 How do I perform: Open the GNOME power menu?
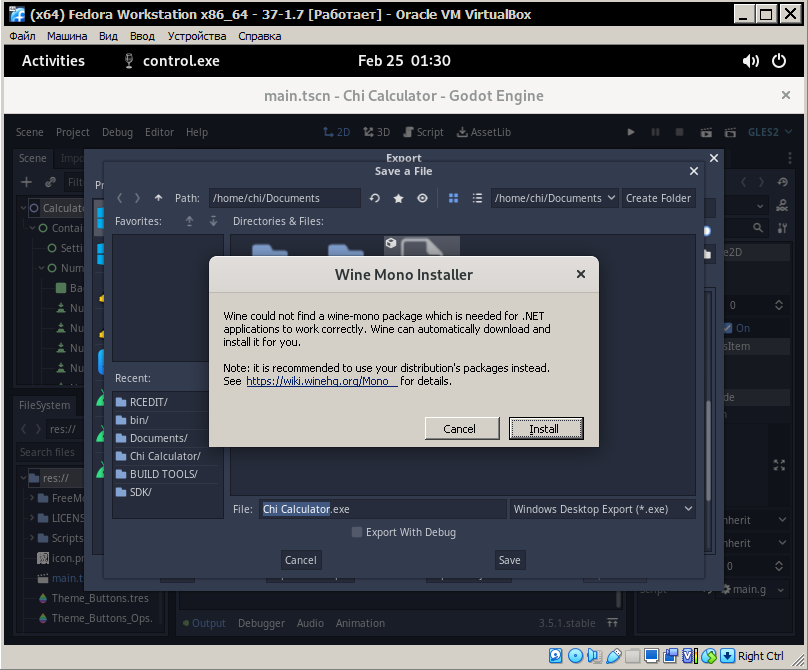click(x=779, y=61)
